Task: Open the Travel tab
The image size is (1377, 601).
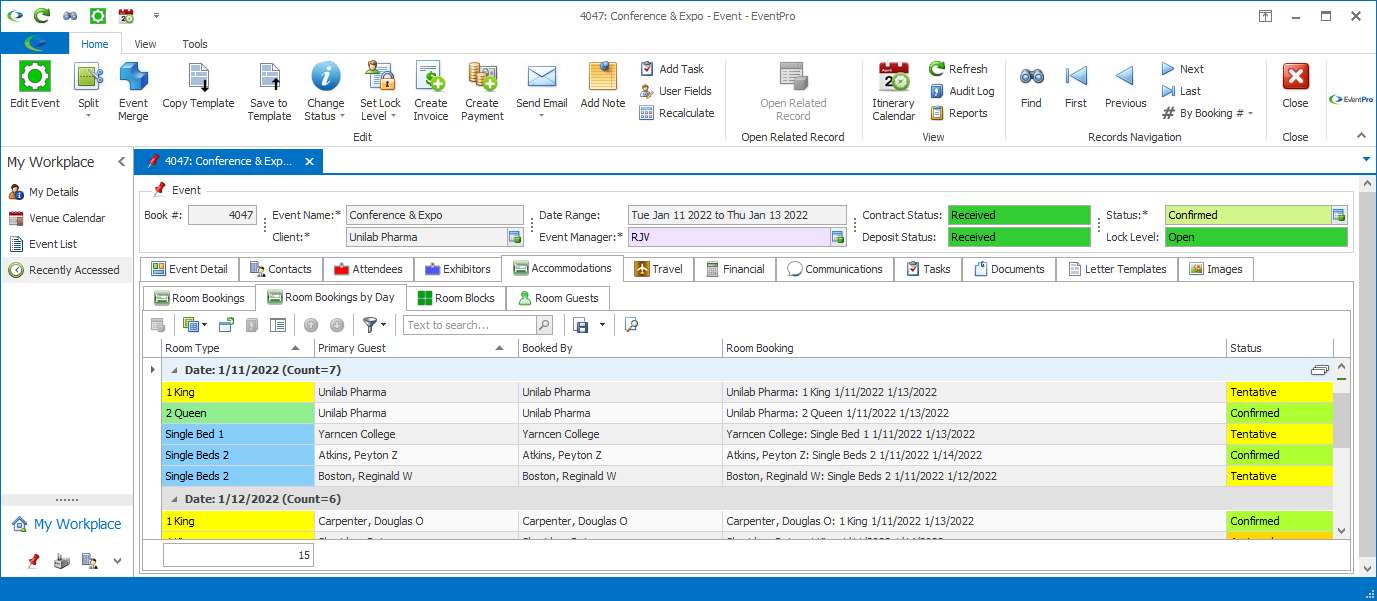Action: tap(658, 269)
